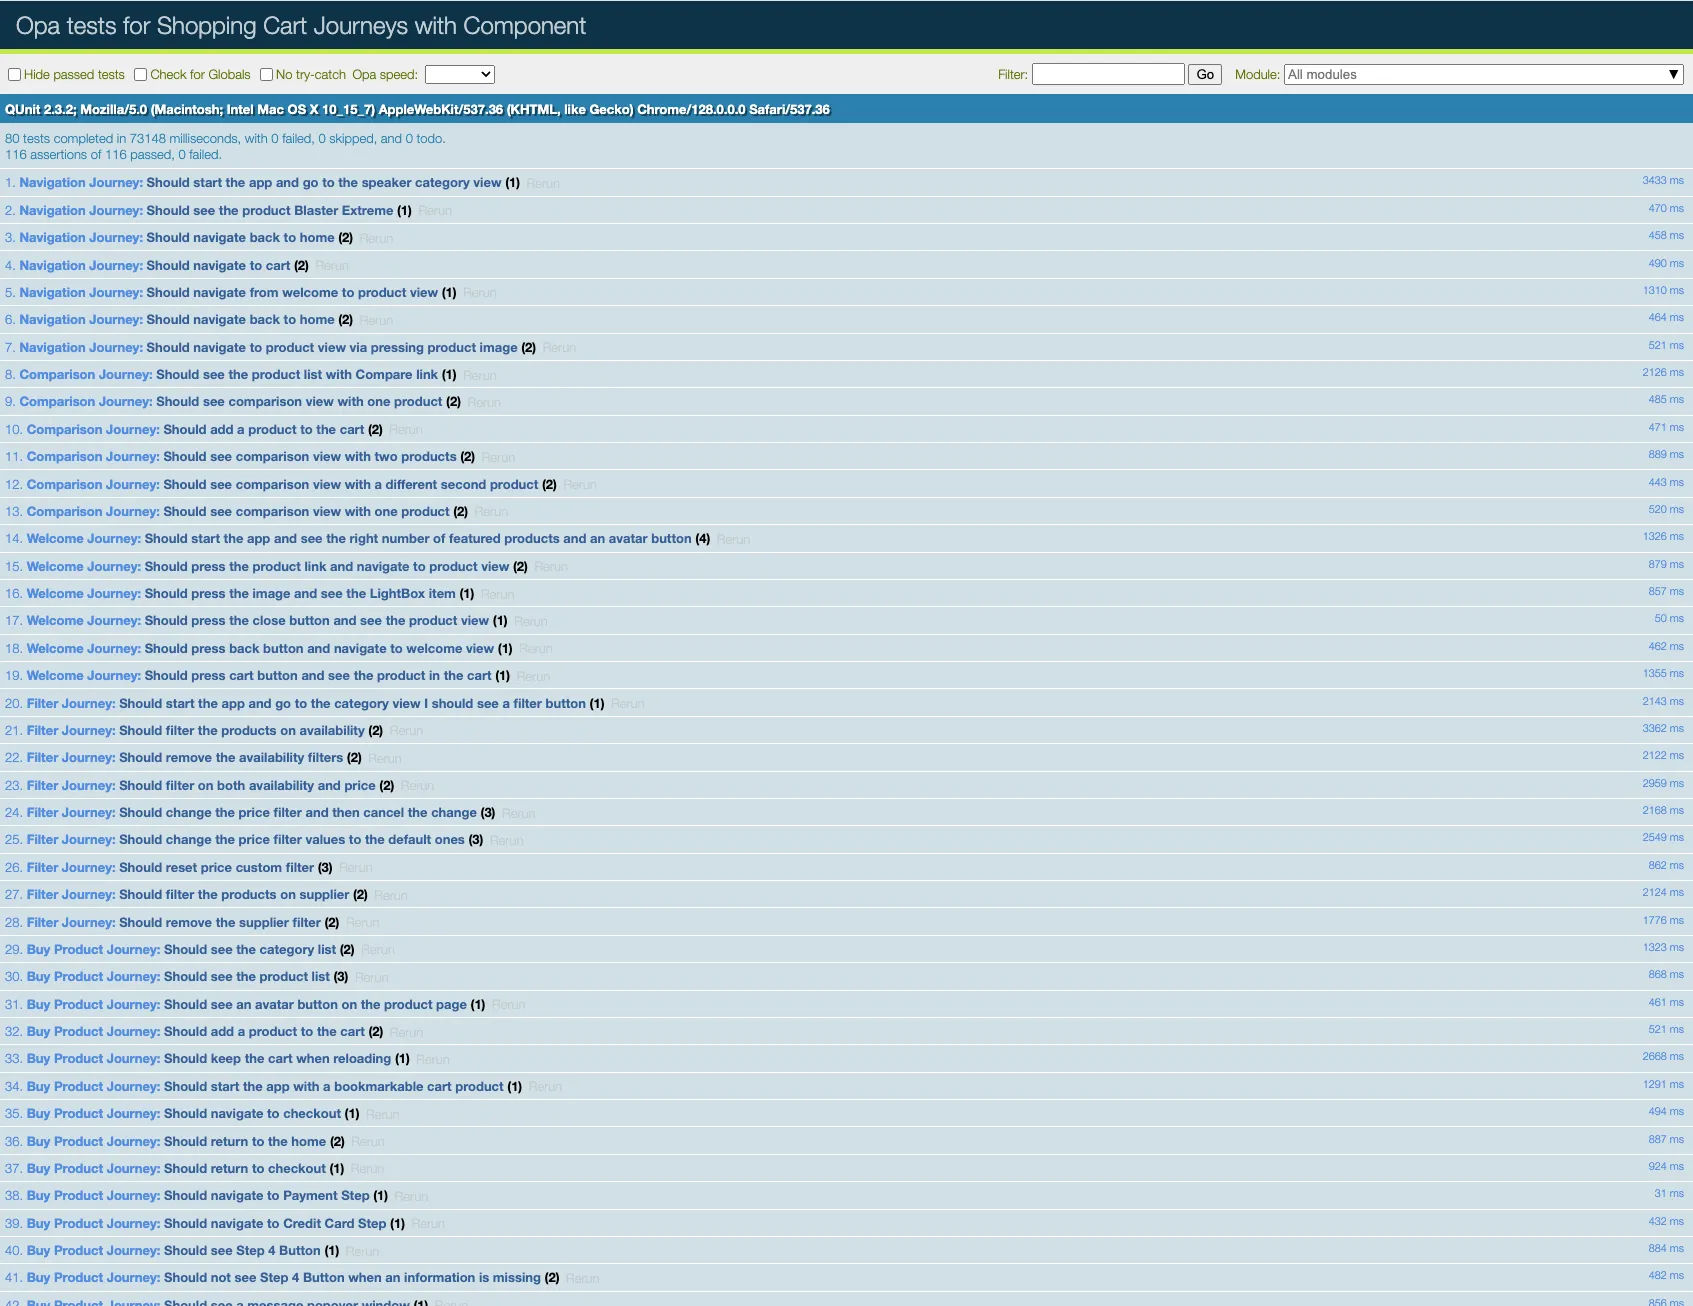
Task: Rerun test 1 speaker category view
Action: click(543, 184)
